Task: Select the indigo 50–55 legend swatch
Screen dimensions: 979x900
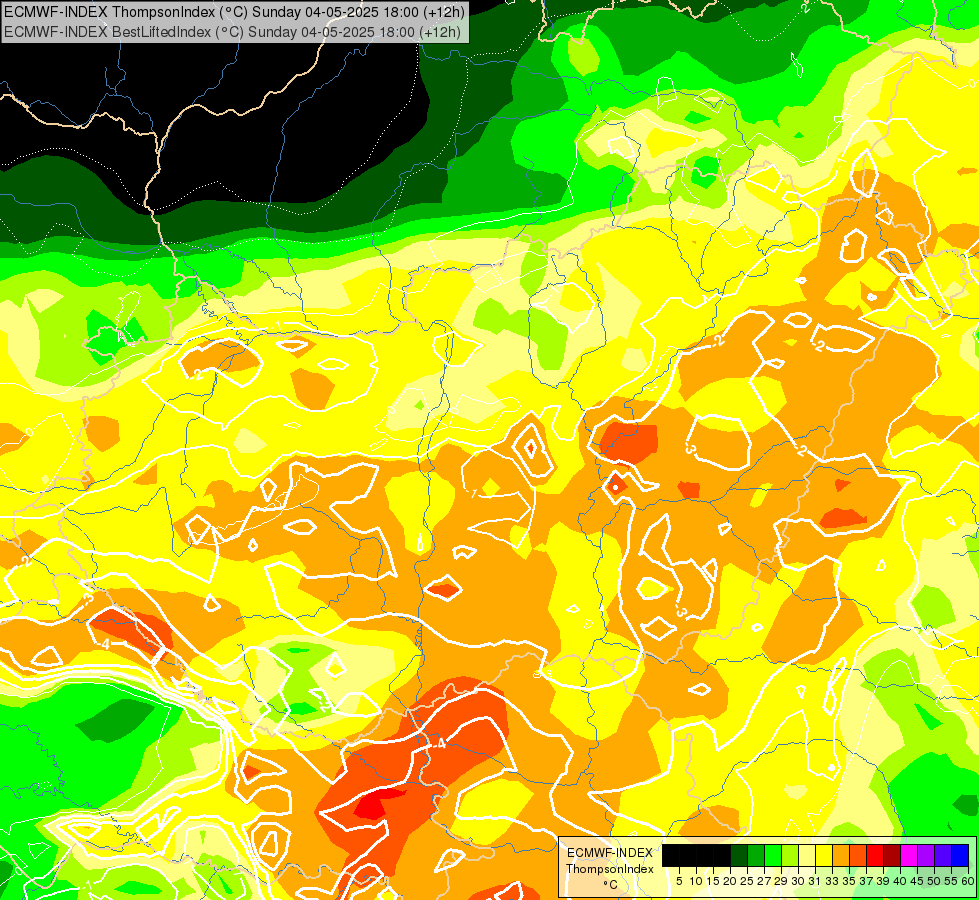Action: click(x=943, y=855)
